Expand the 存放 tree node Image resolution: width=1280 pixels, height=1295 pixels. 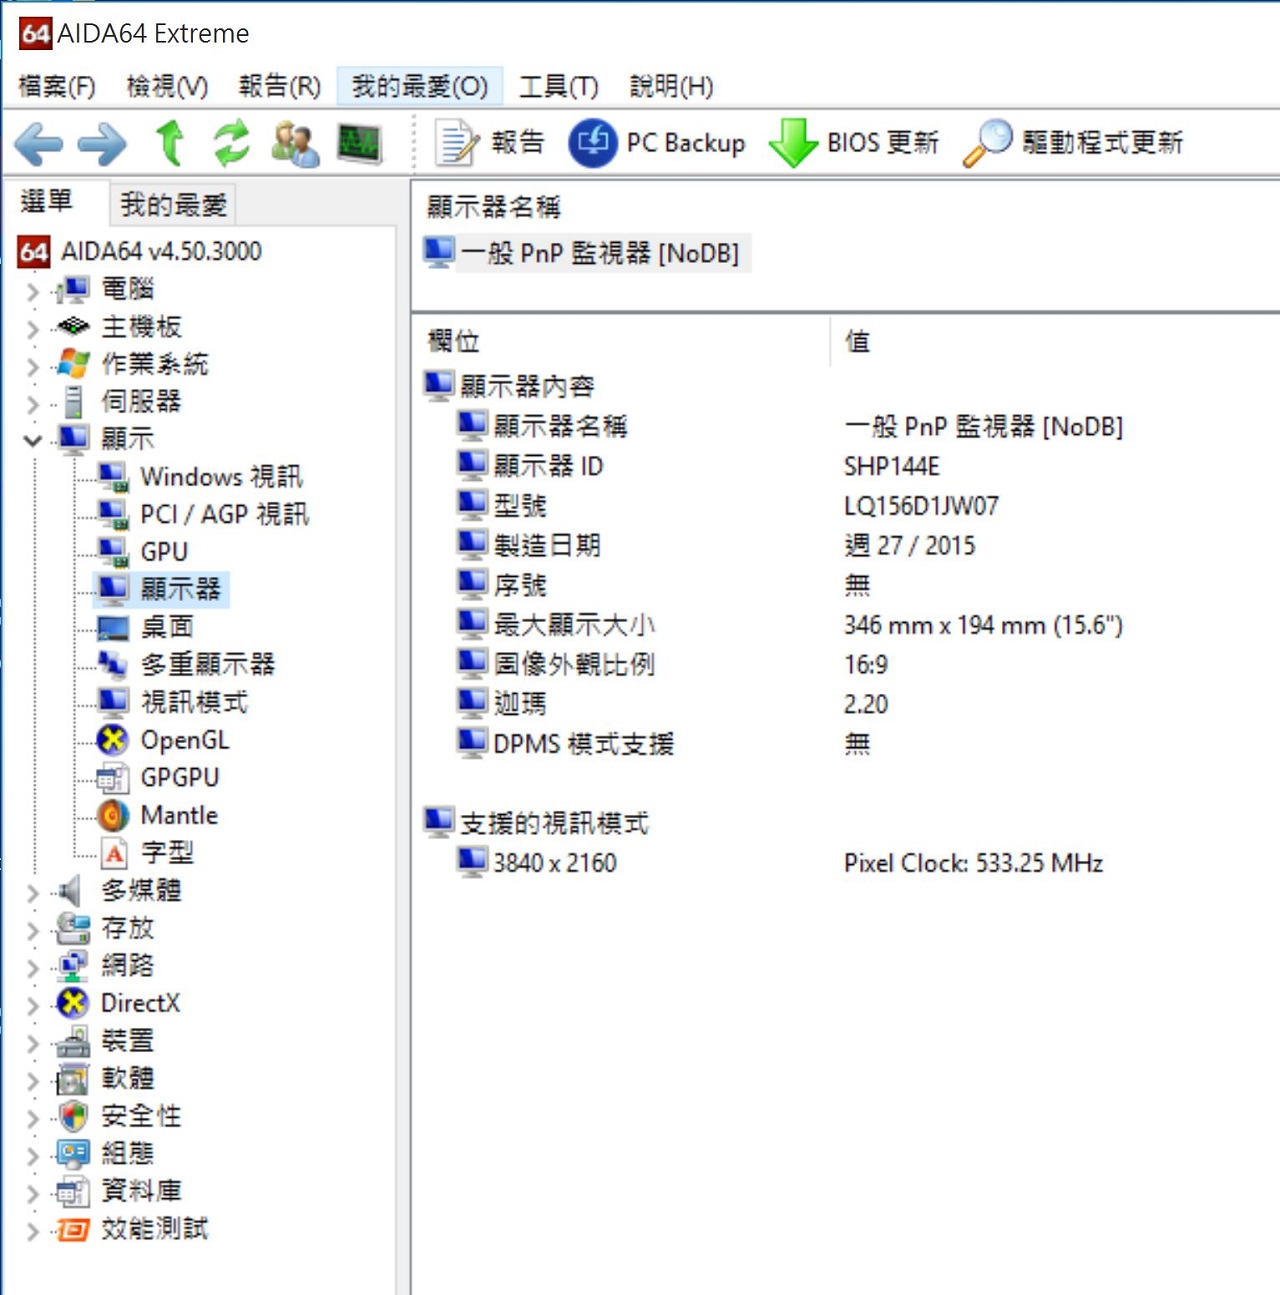coord(33,930)
